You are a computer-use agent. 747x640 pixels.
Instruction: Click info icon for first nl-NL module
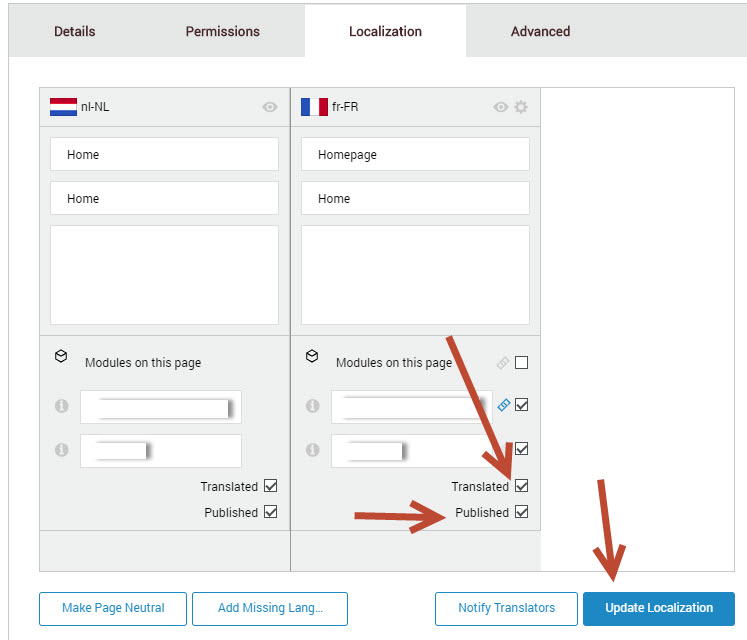tap(61, 406)
